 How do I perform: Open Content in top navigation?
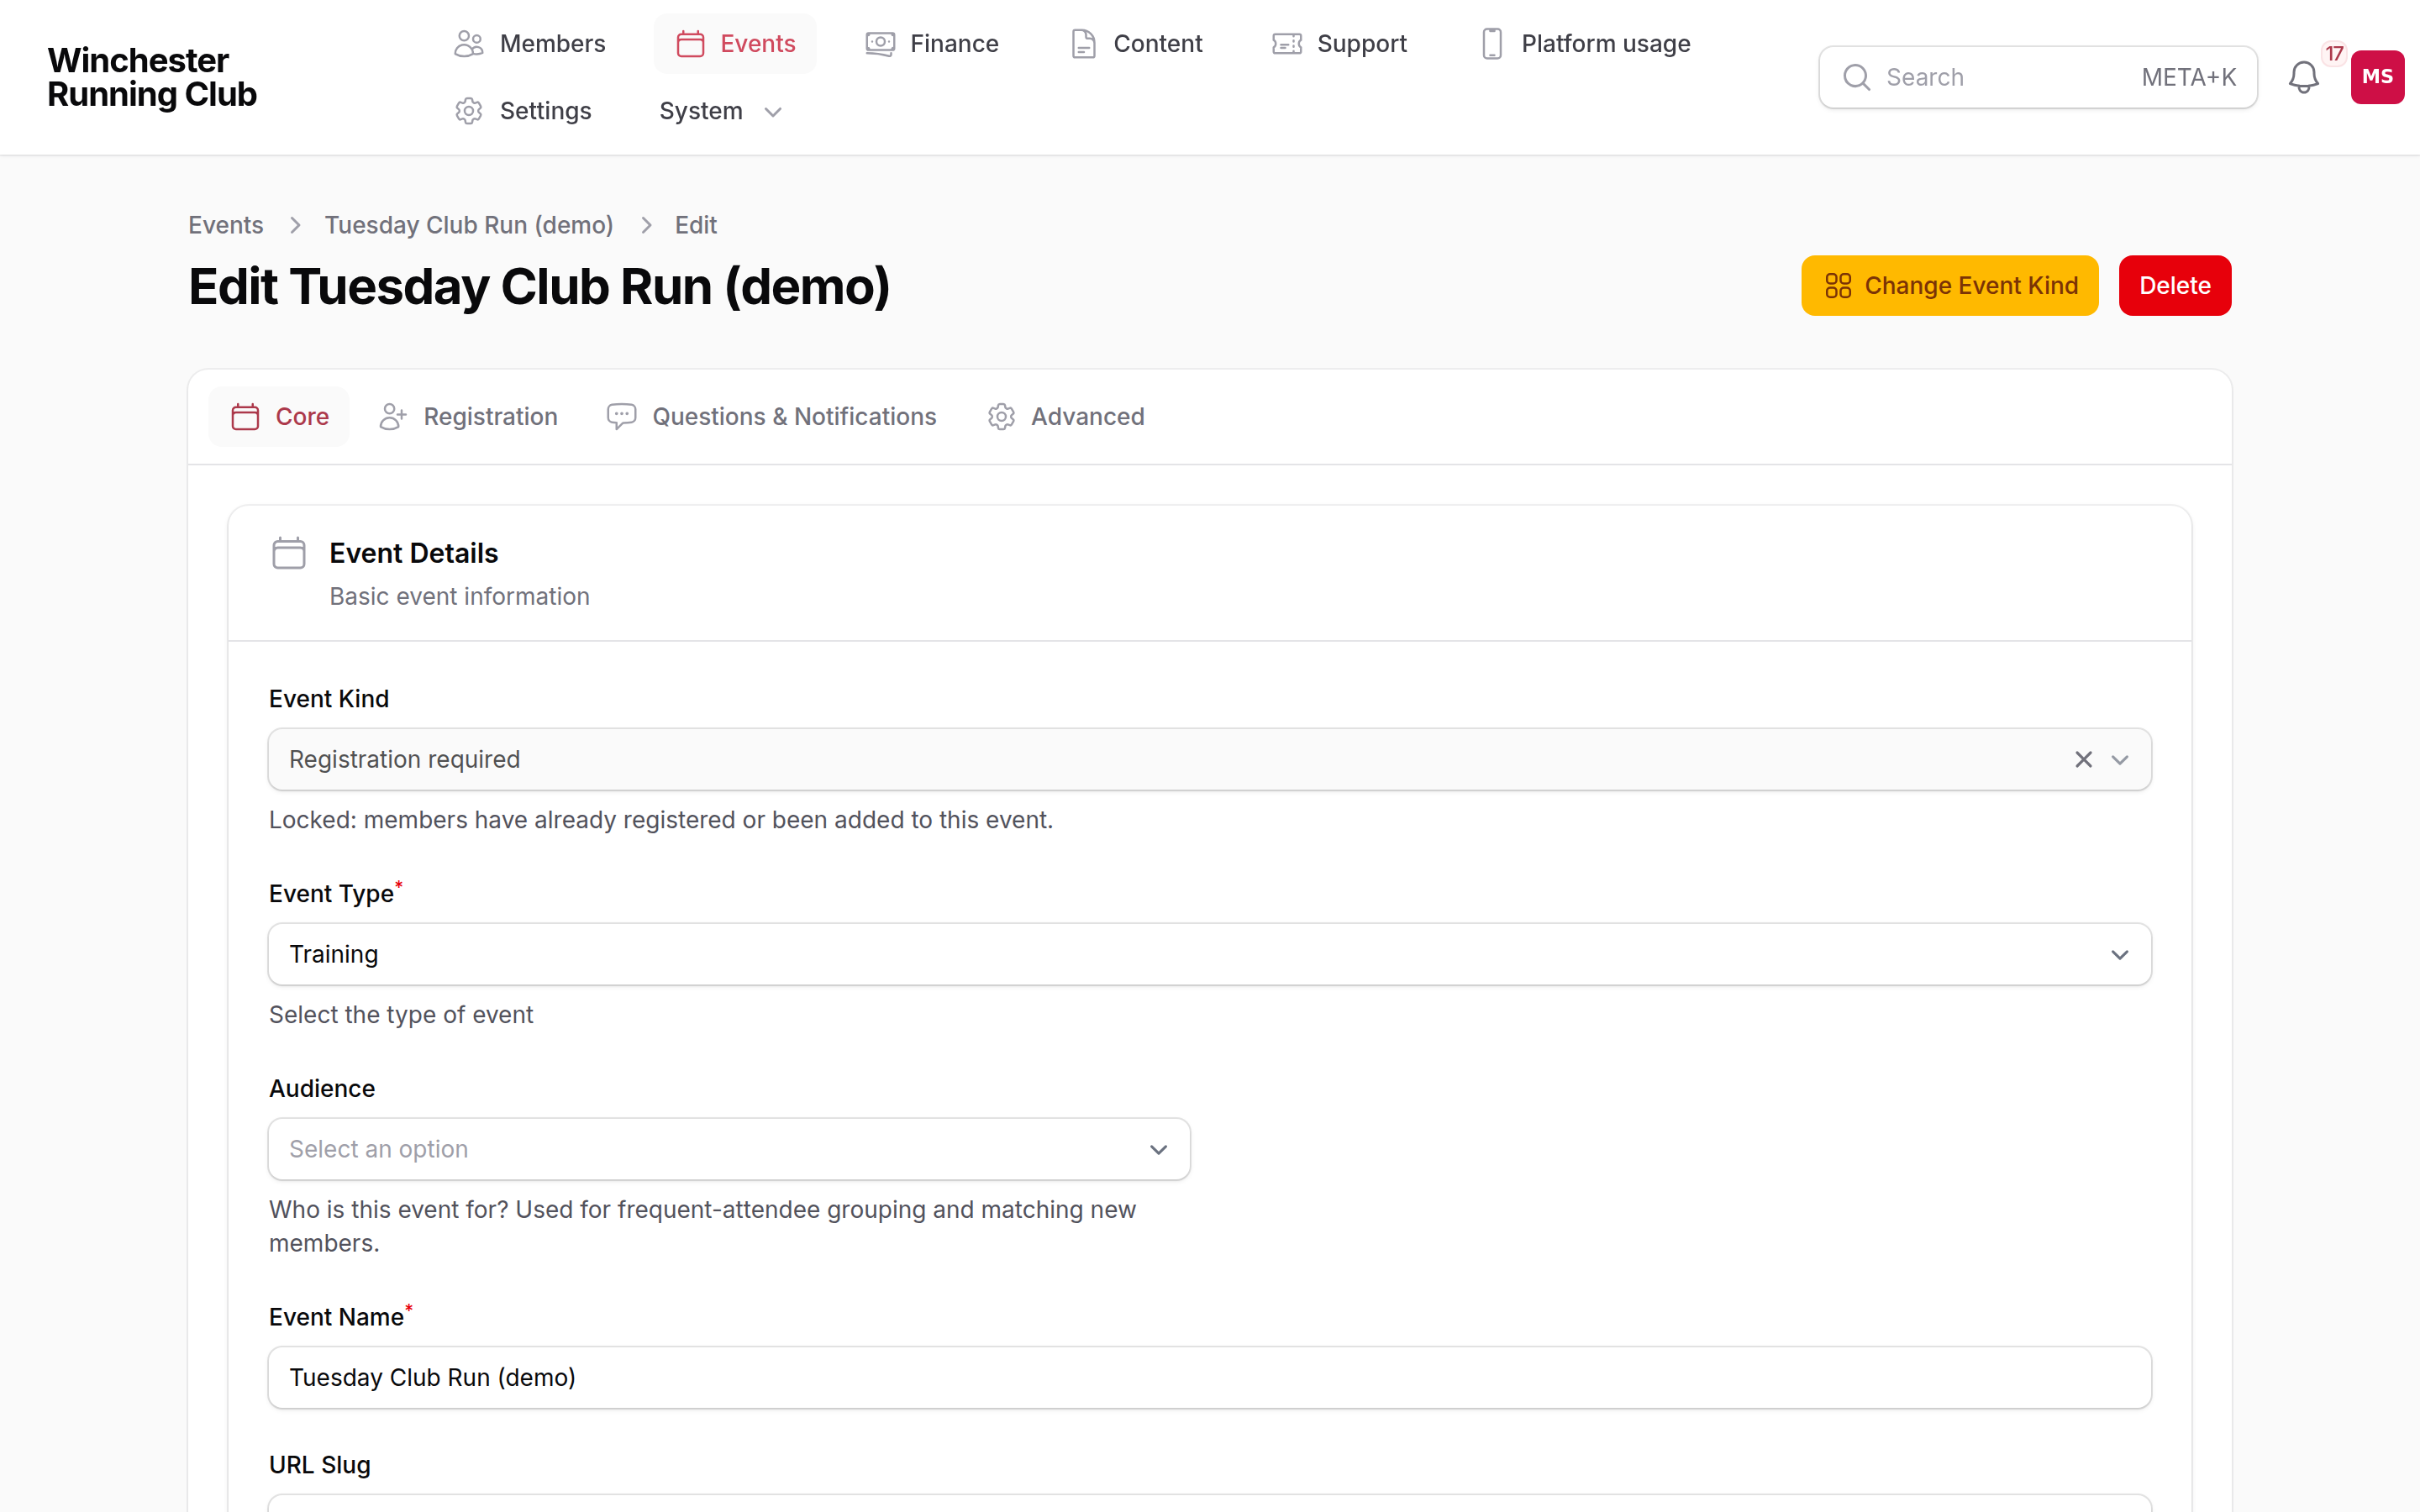point(1136,44)
